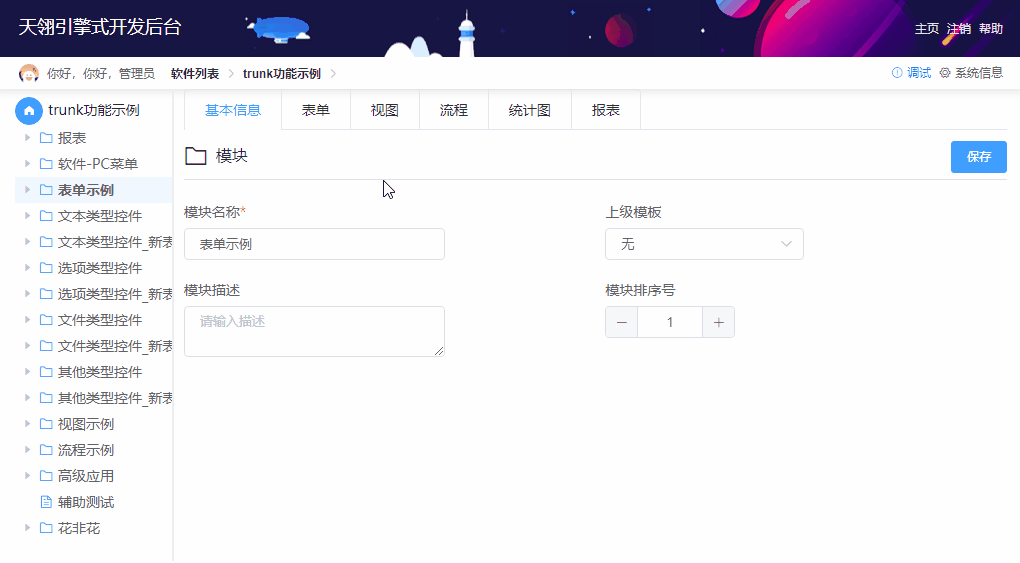
Task: Click the user avatar icon
Action: [29, 73]
